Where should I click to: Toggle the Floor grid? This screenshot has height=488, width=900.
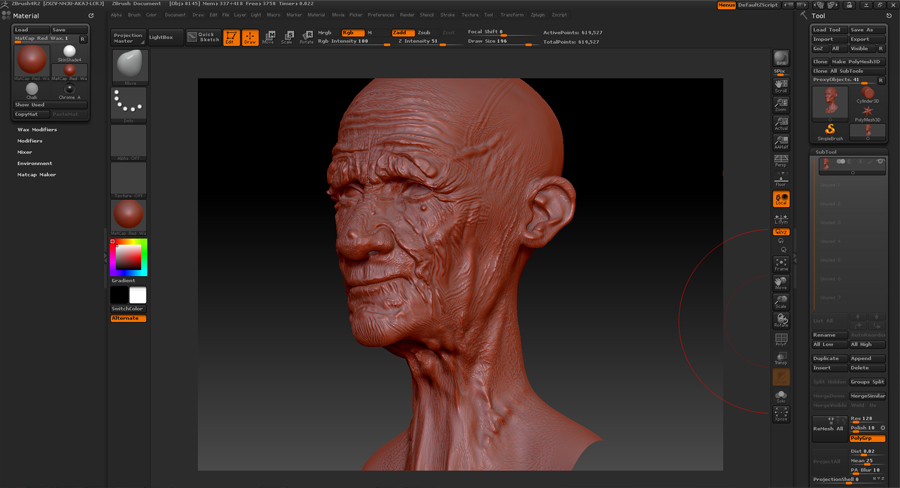coord(781,179)
